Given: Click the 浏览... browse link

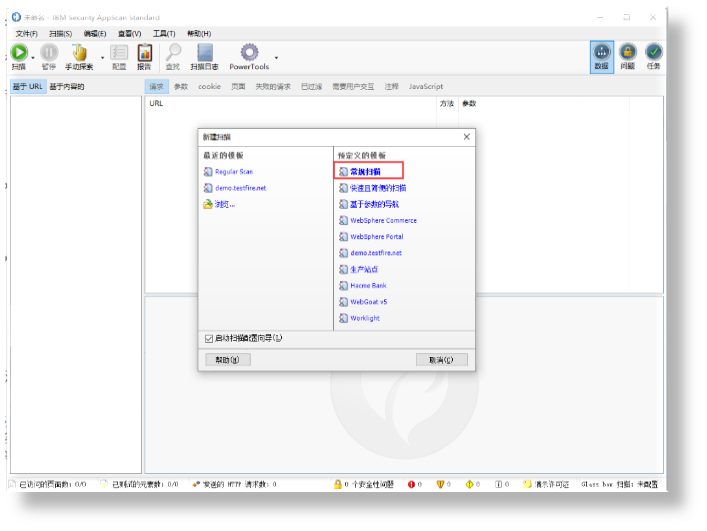Looking at the screenshot, I should pos(224,204).
